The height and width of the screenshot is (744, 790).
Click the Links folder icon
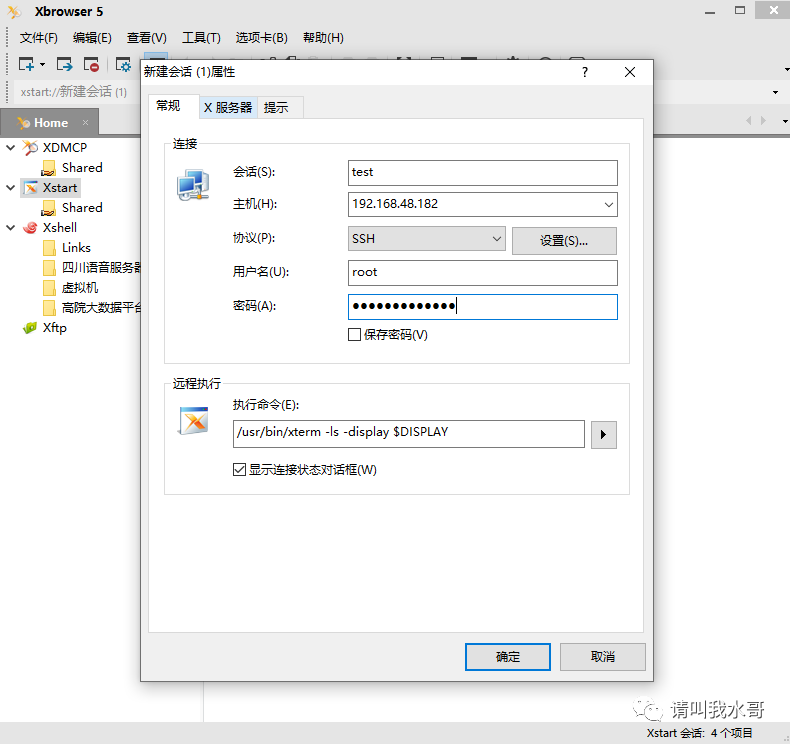[49, 248]
